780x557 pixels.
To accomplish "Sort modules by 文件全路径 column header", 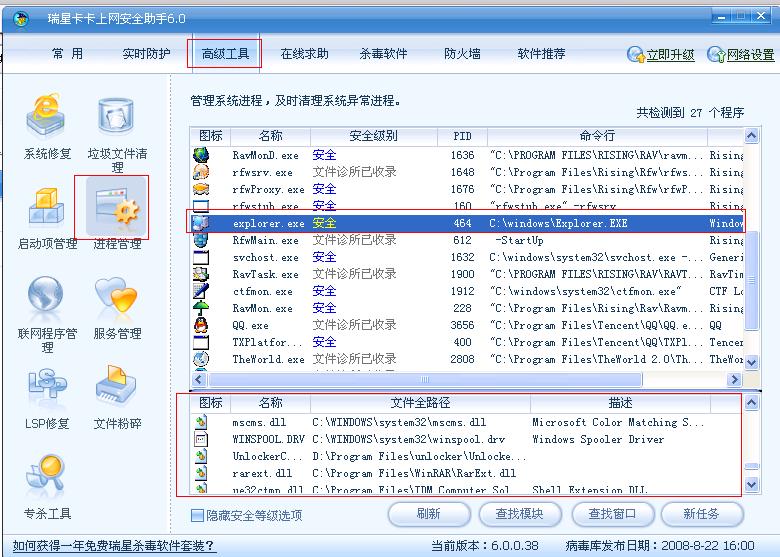I will (x=420, y=402).
